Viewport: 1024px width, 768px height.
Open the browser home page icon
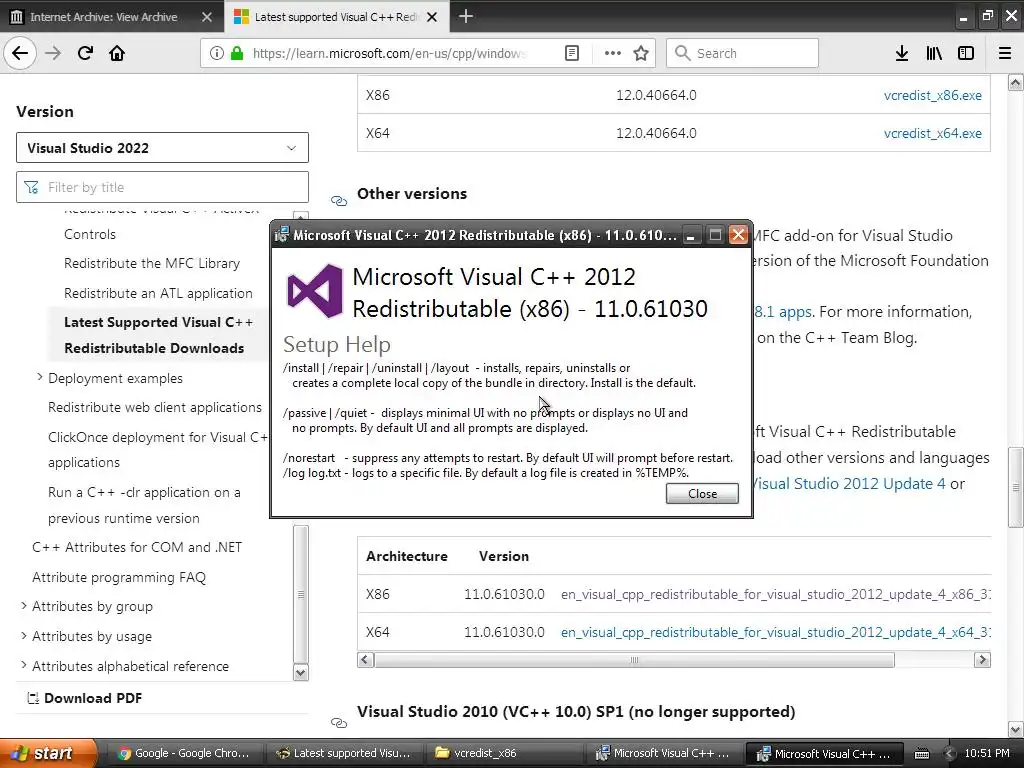coord(117,53)
